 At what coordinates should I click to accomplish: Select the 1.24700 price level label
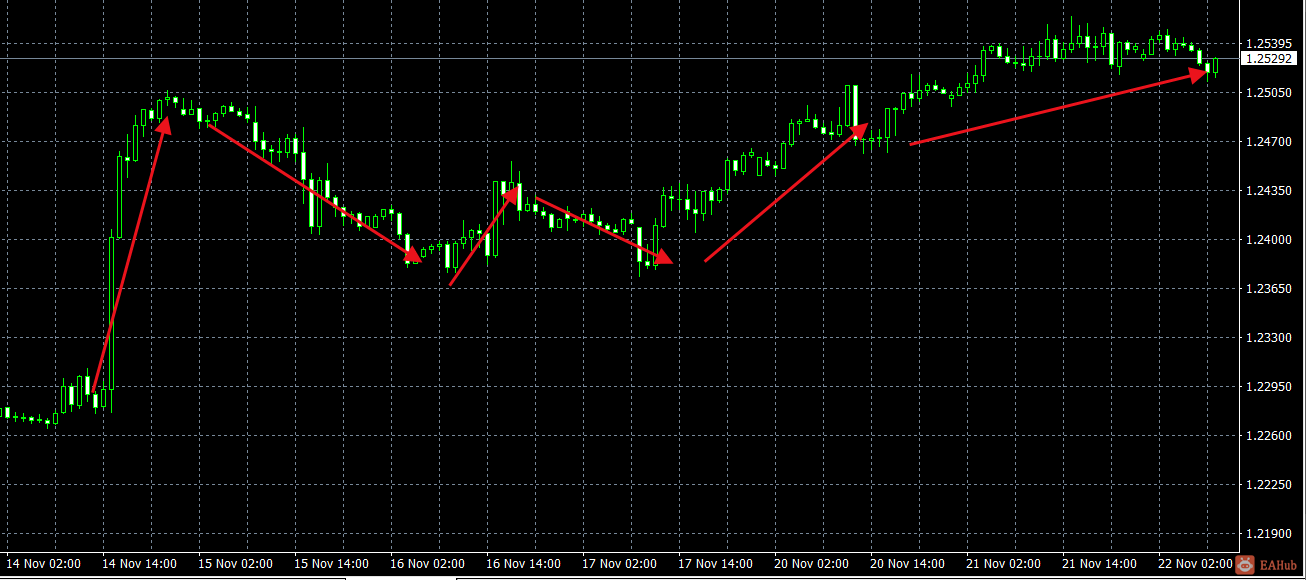click(x=1268, y=142)
